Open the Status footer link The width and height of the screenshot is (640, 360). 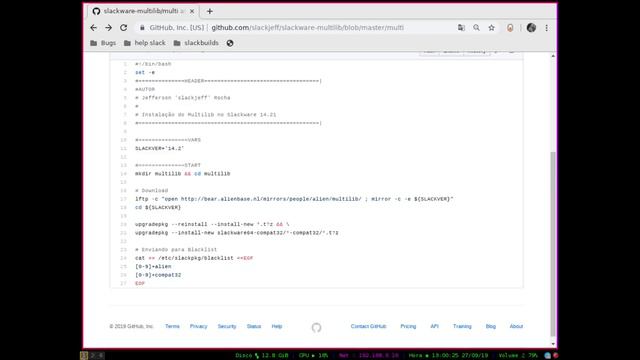tap(254, 327)
